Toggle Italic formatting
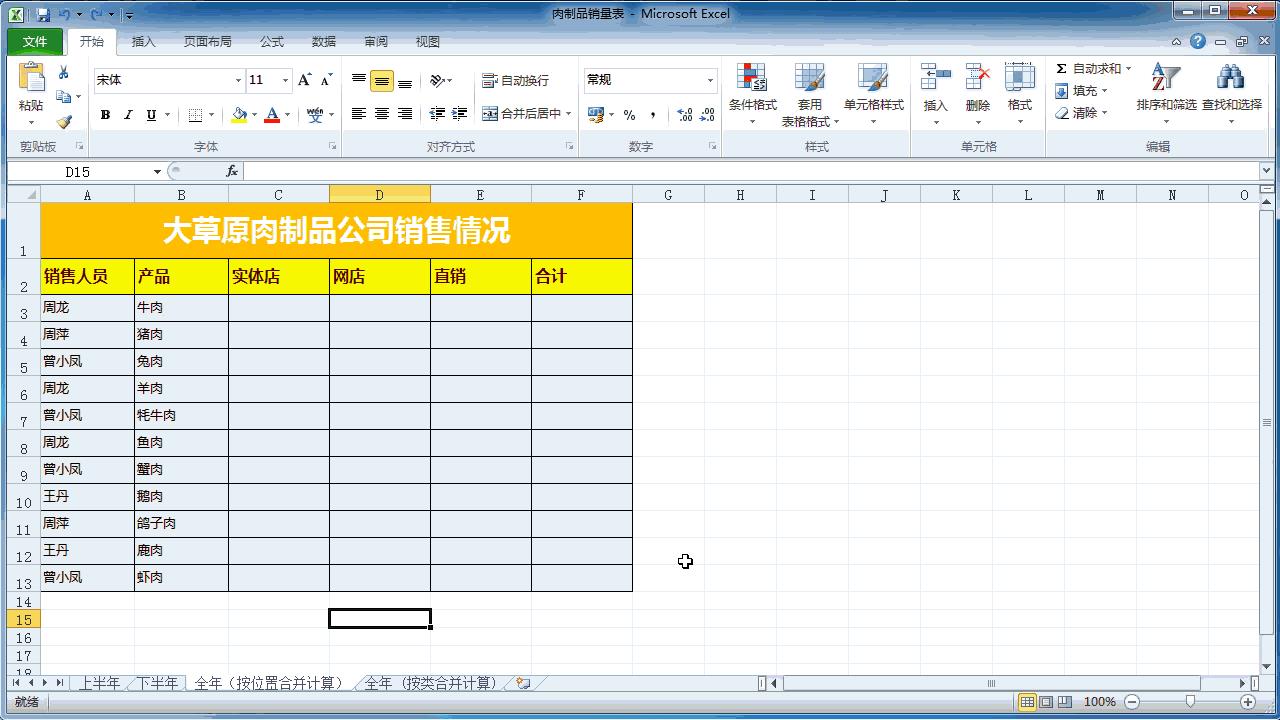Viewport: 1280px width, 720px height. [x=128, y=115]
